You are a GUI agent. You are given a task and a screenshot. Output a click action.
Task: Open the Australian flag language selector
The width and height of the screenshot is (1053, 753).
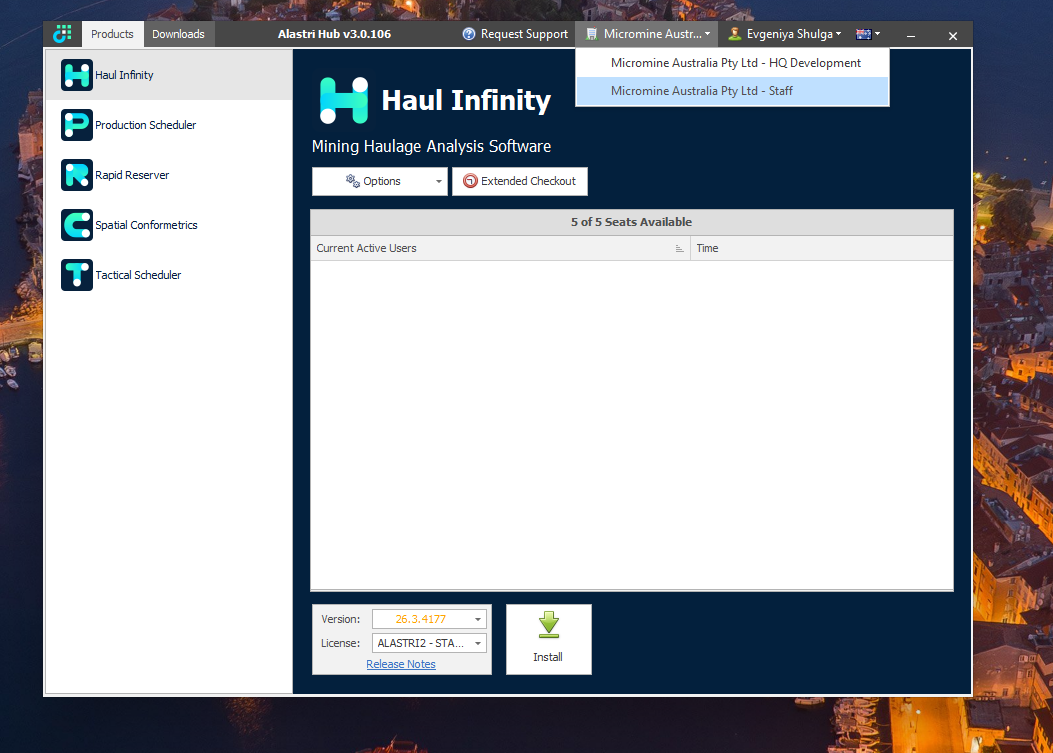(x=868, y=34)
